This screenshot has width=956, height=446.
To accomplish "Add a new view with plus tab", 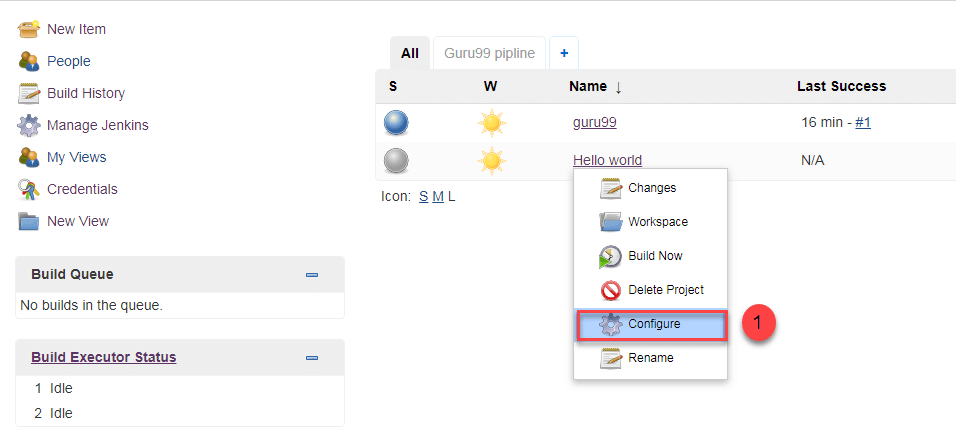I will coord(564,53).
